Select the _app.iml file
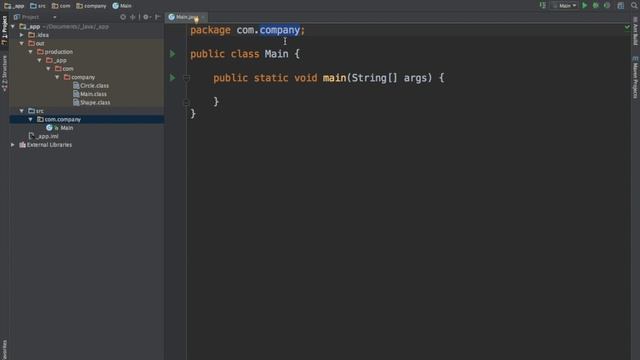 44,136
